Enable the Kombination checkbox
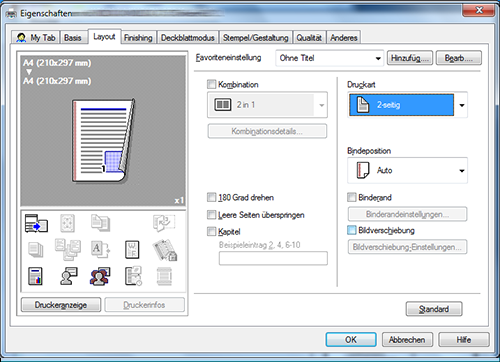Viewport: 500px width, 362px height. point(211,84)
